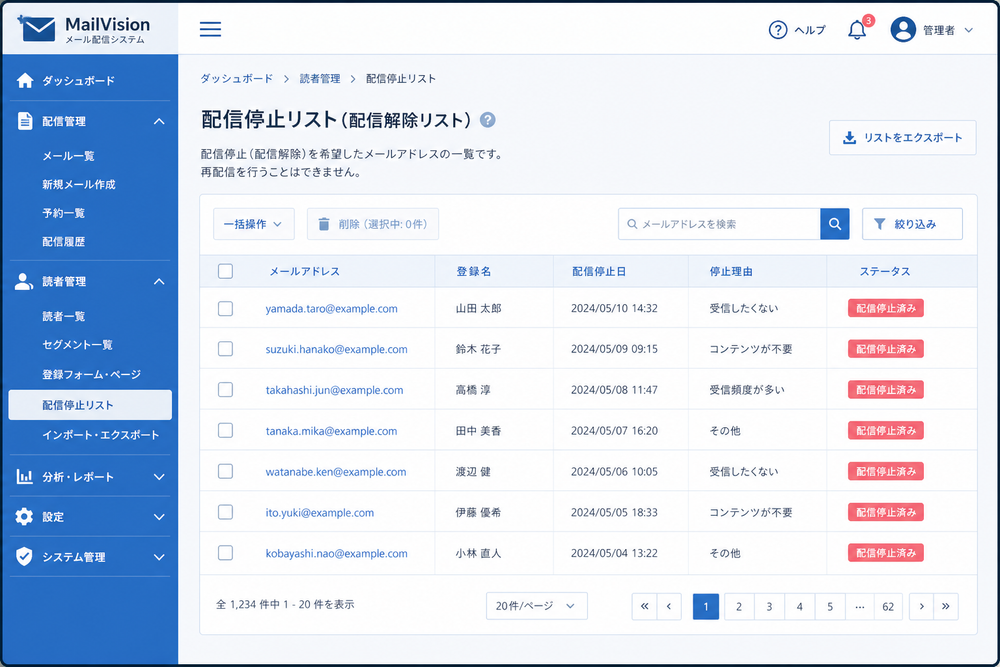
Task: Go to page 2
Action: tap(739, 606)
